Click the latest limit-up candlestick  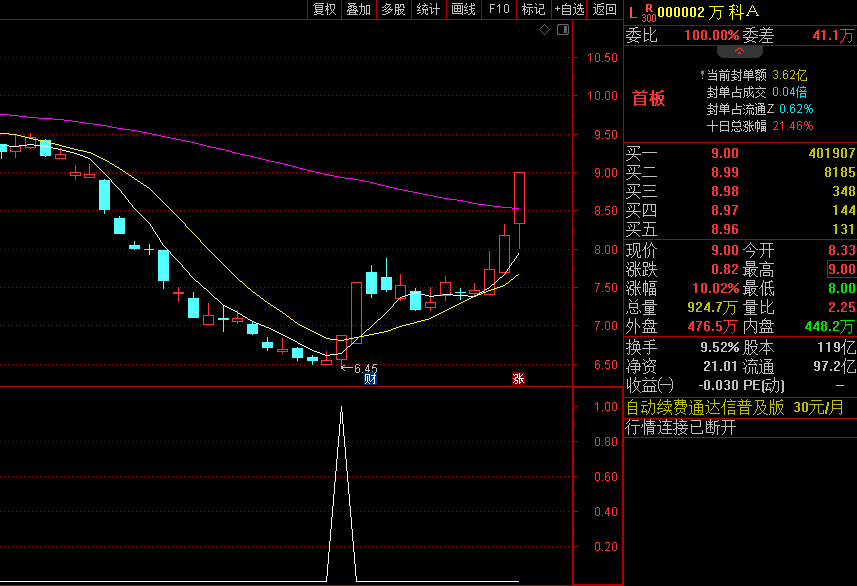tap(519, 197)
